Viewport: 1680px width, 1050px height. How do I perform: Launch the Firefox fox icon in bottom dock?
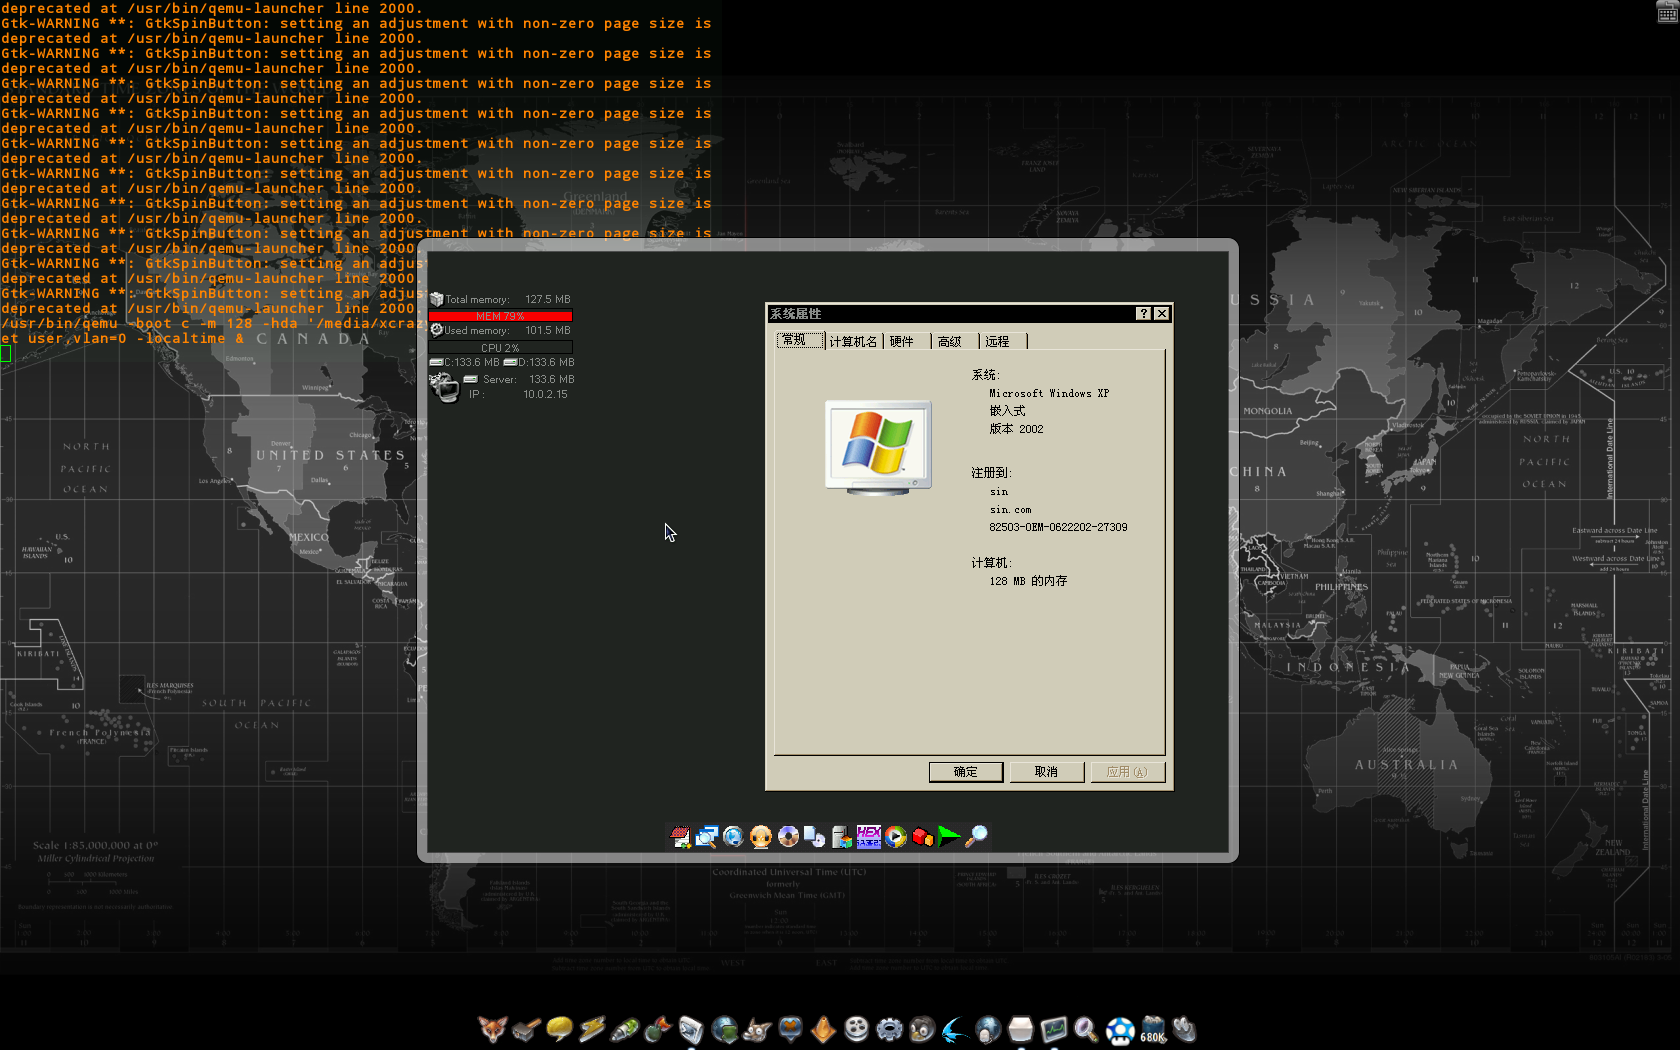coord(492,1029)
